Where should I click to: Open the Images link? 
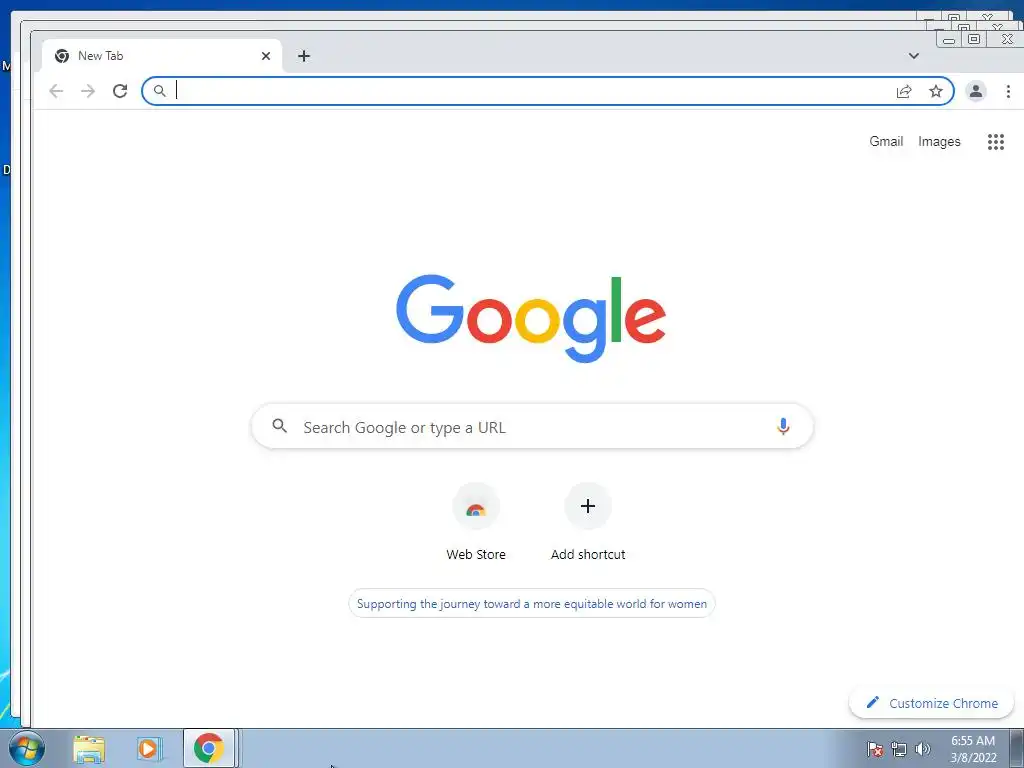pyautogui.click(x=939, y=142)
